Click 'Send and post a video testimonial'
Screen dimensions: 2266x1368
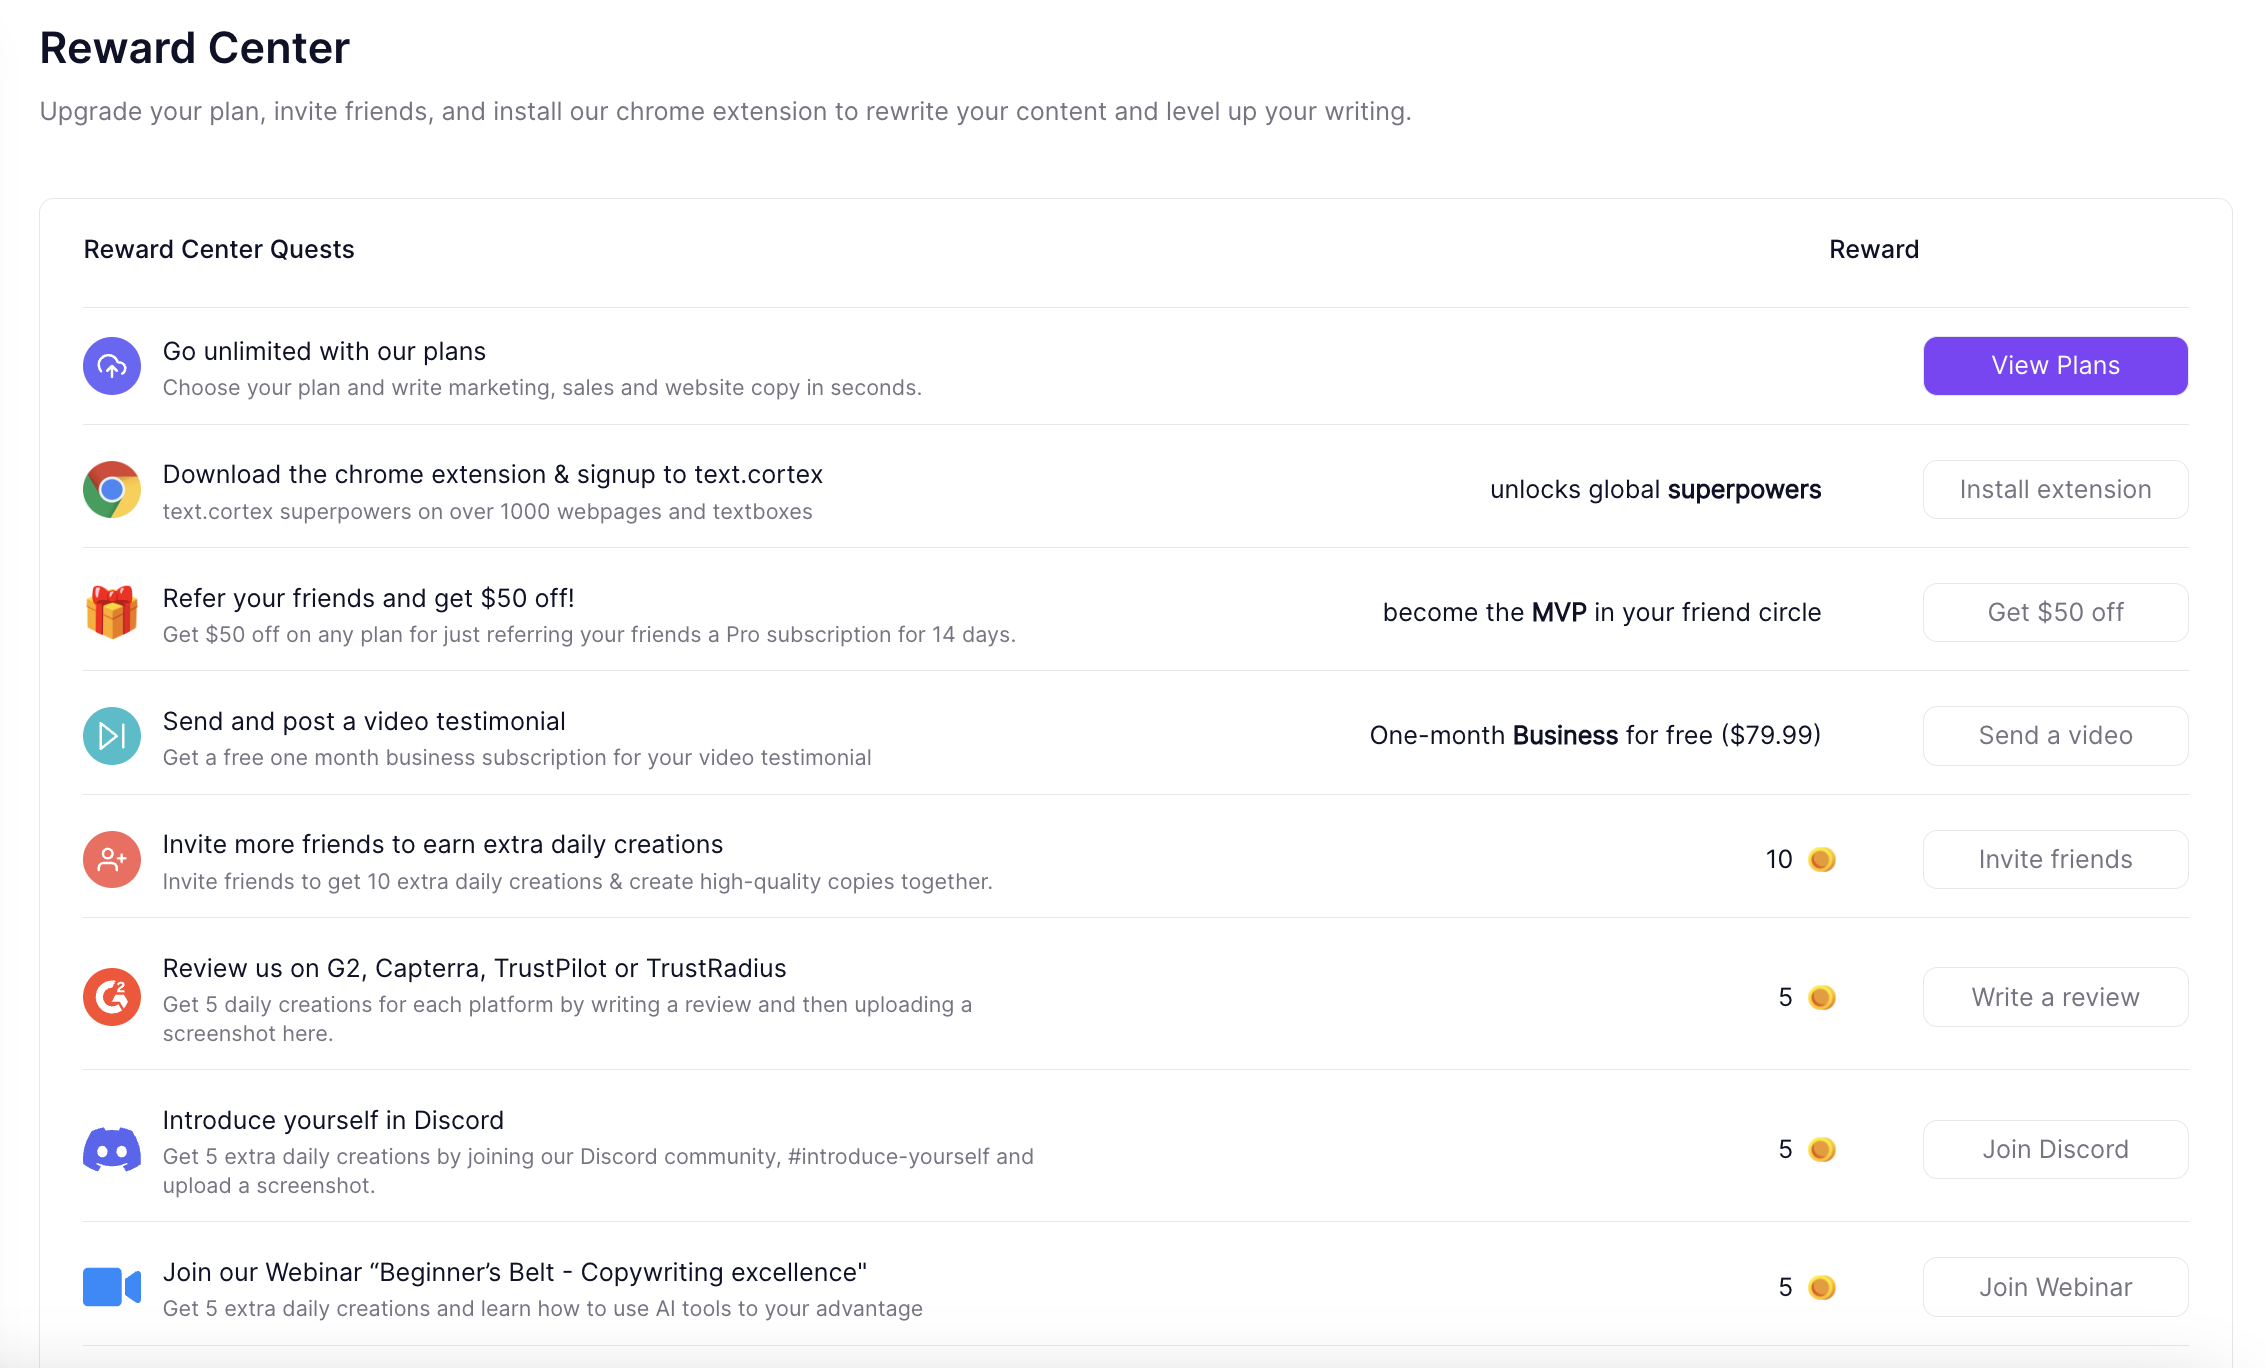[364, 721]
